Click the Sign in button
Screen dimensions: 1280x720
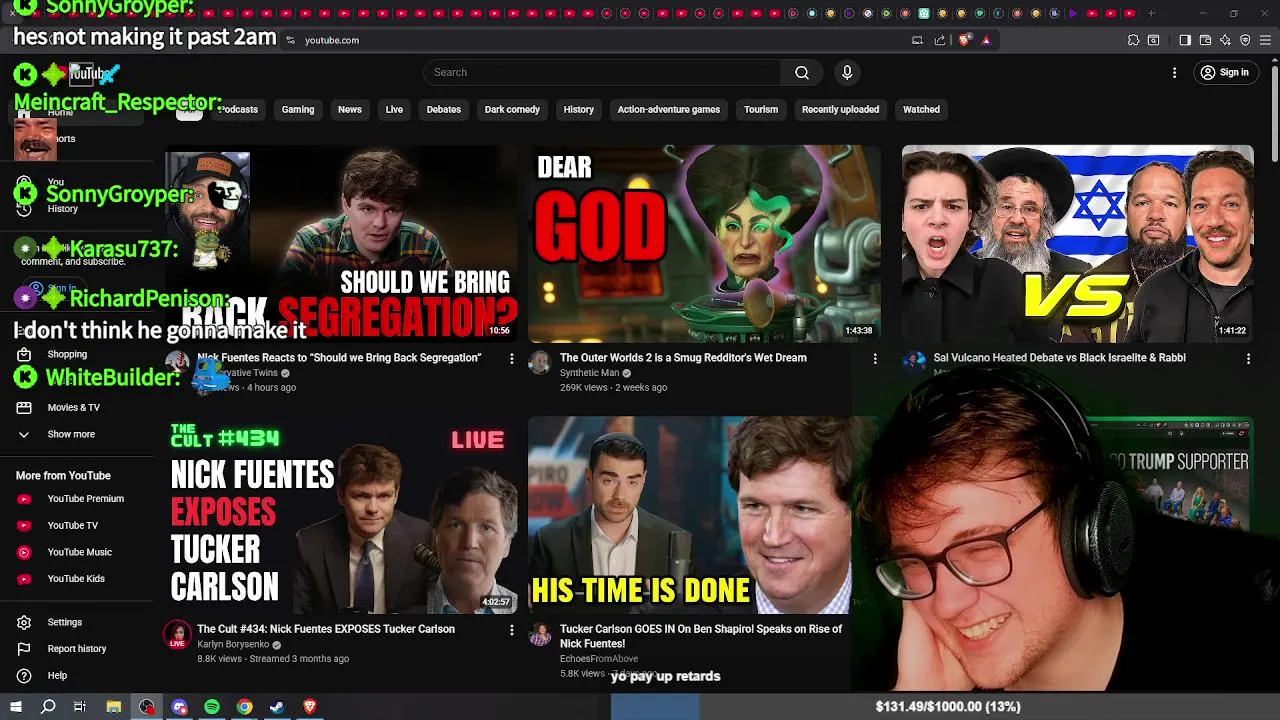1225,72
